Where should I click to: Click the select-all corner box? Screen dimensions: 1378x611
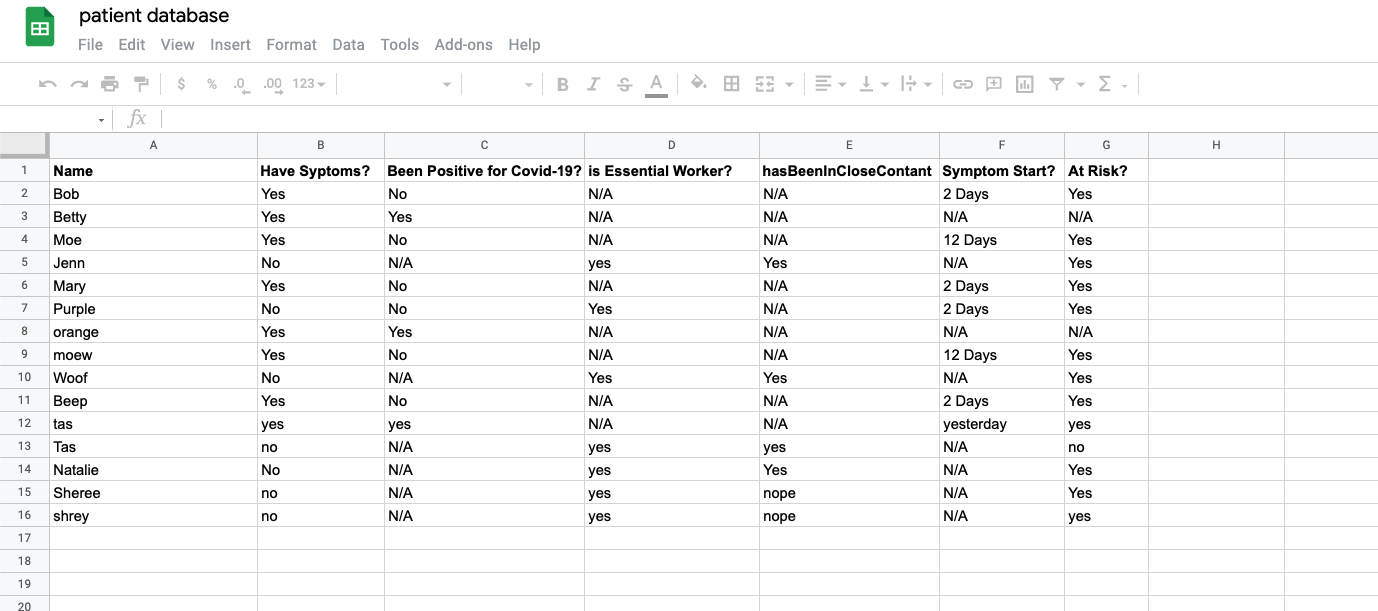click(x=24, y=145)
